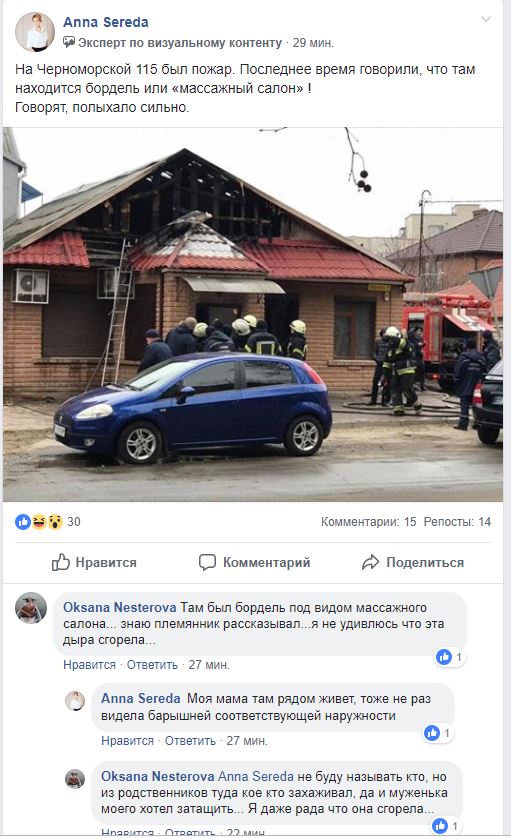Screen dimensions: 511x838
Task: View the list of 30 reactions
Action: pos(74,522)
